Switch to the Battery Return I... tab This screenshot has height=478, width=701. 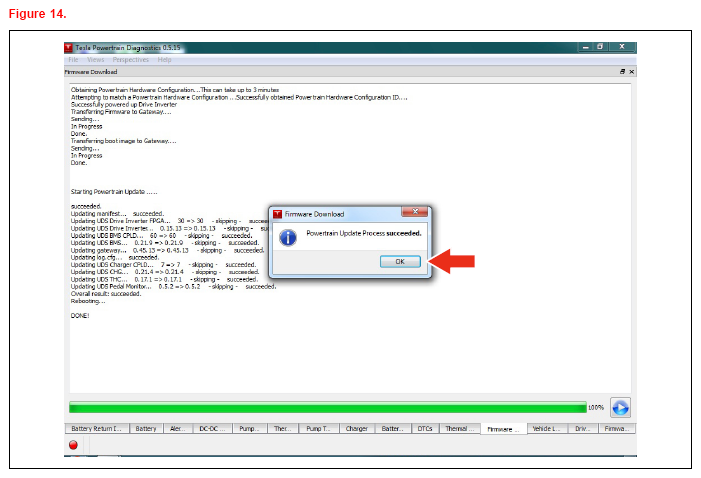[97, 428]
